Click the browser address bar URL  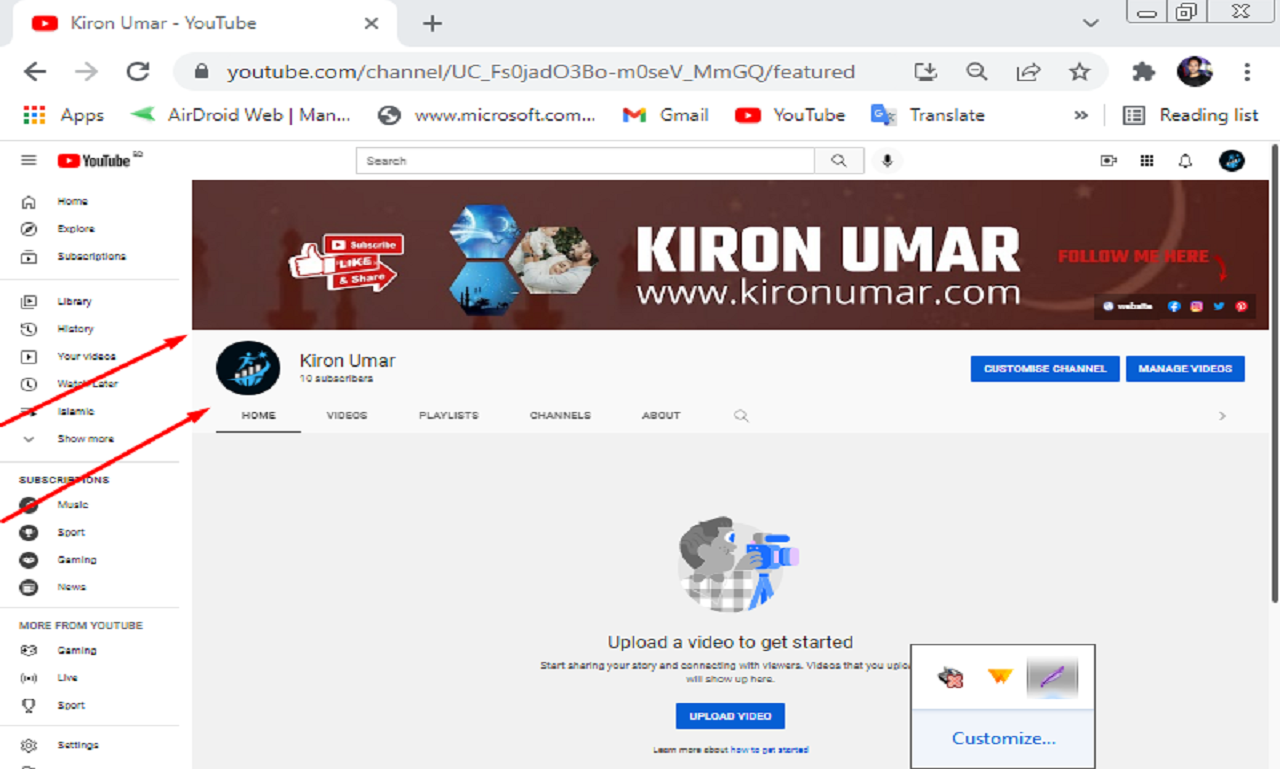point(540,72)
